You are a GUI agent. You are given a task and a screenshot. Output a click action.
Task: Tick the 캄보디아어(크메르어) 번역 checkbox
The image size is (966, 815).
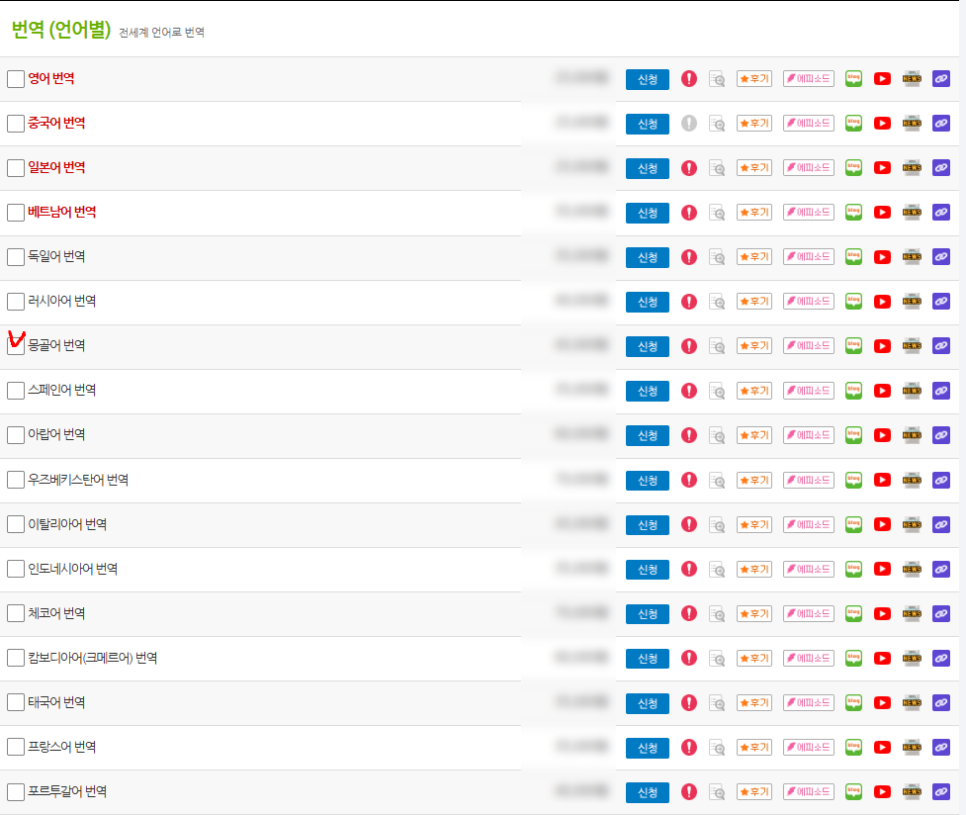coord(16,658)
